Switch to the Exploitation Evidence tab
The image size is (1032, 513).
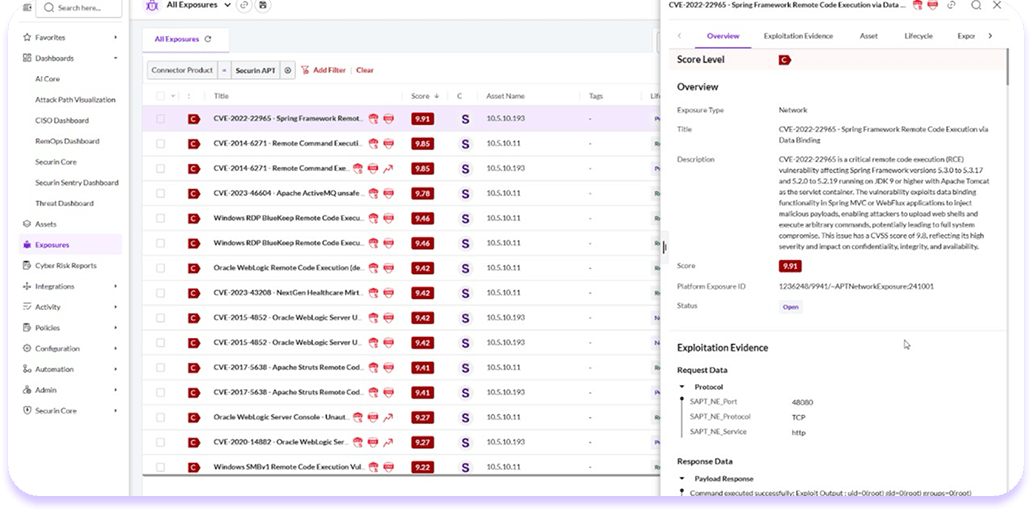[798, 36]
